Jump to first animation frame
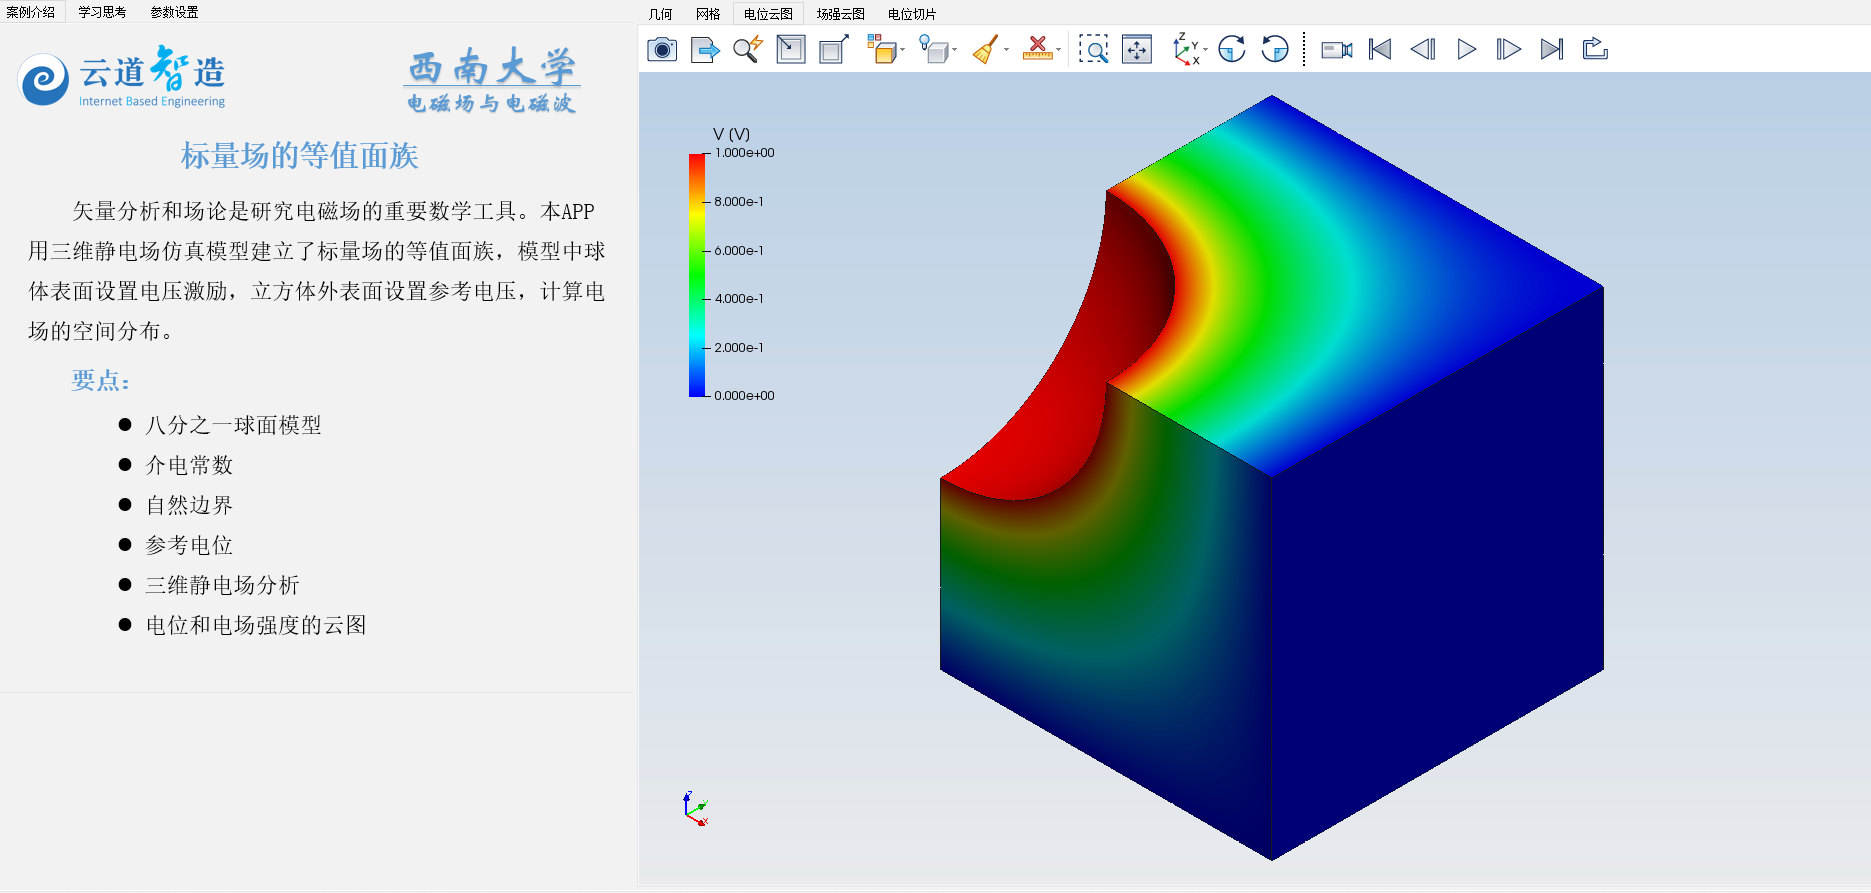This screenshot has width=1871, height=893. click(x=1380, y=49)
